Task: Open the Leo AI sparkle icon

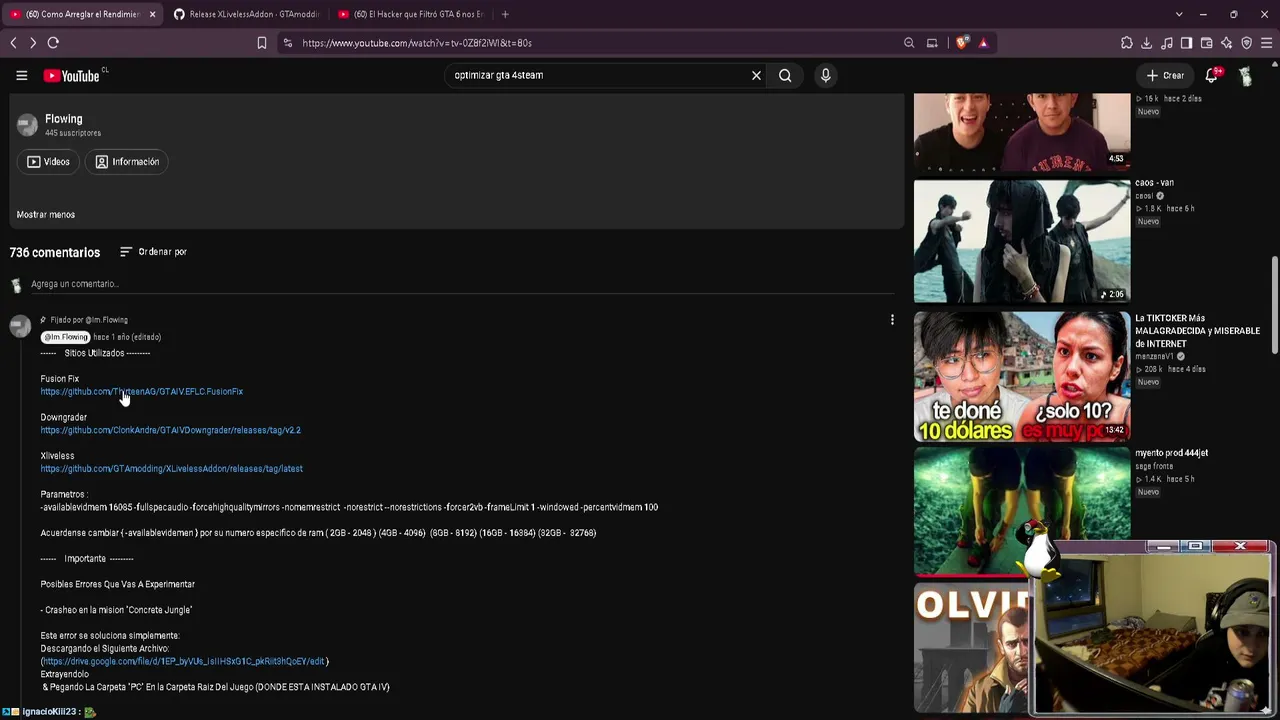Action: click(x=1227, y=43)
